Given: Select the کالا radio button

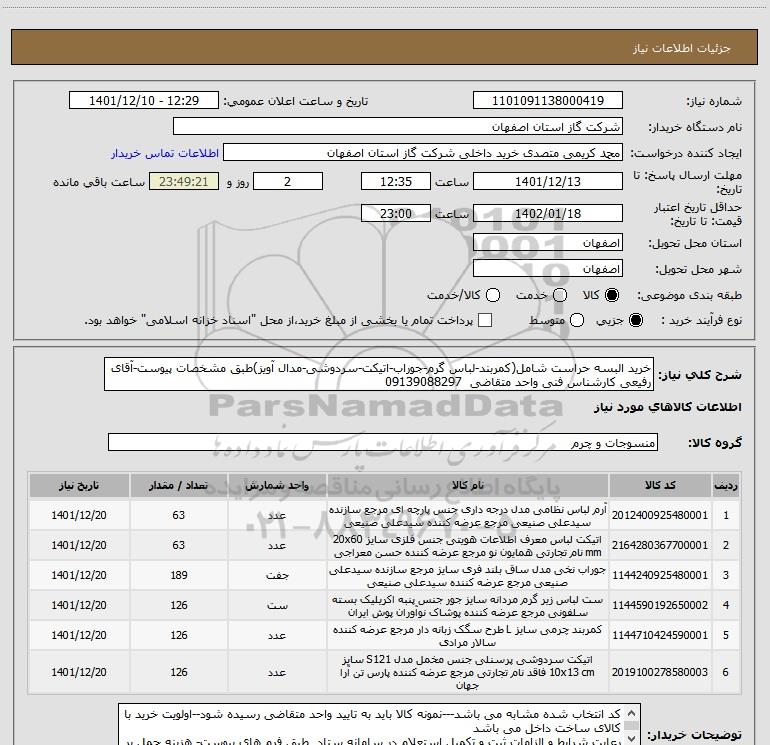Looking at the screenshot, I should pos(612,295).
